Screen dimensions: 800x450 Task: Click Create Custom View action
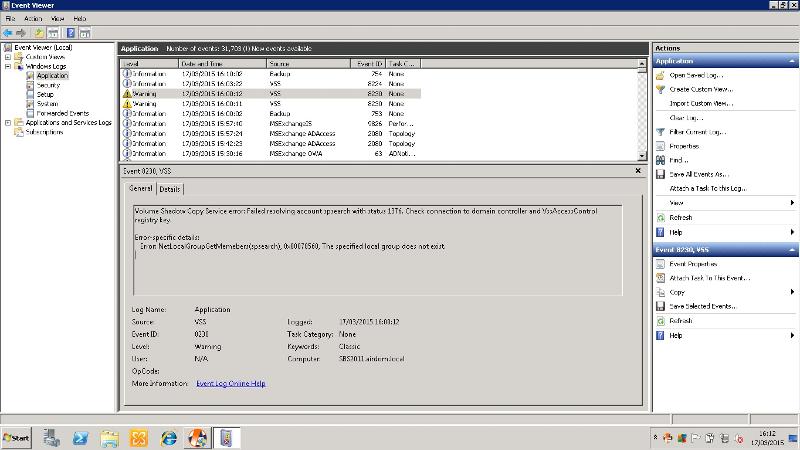pyautogui.click(x=701, y=89)
